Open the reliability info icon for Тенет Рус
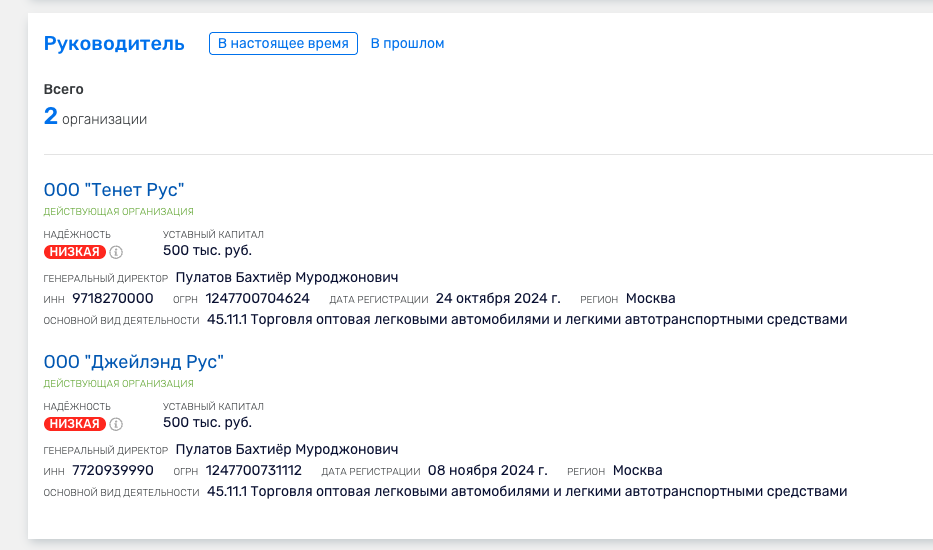933x550 pixels. coord(116,252)
